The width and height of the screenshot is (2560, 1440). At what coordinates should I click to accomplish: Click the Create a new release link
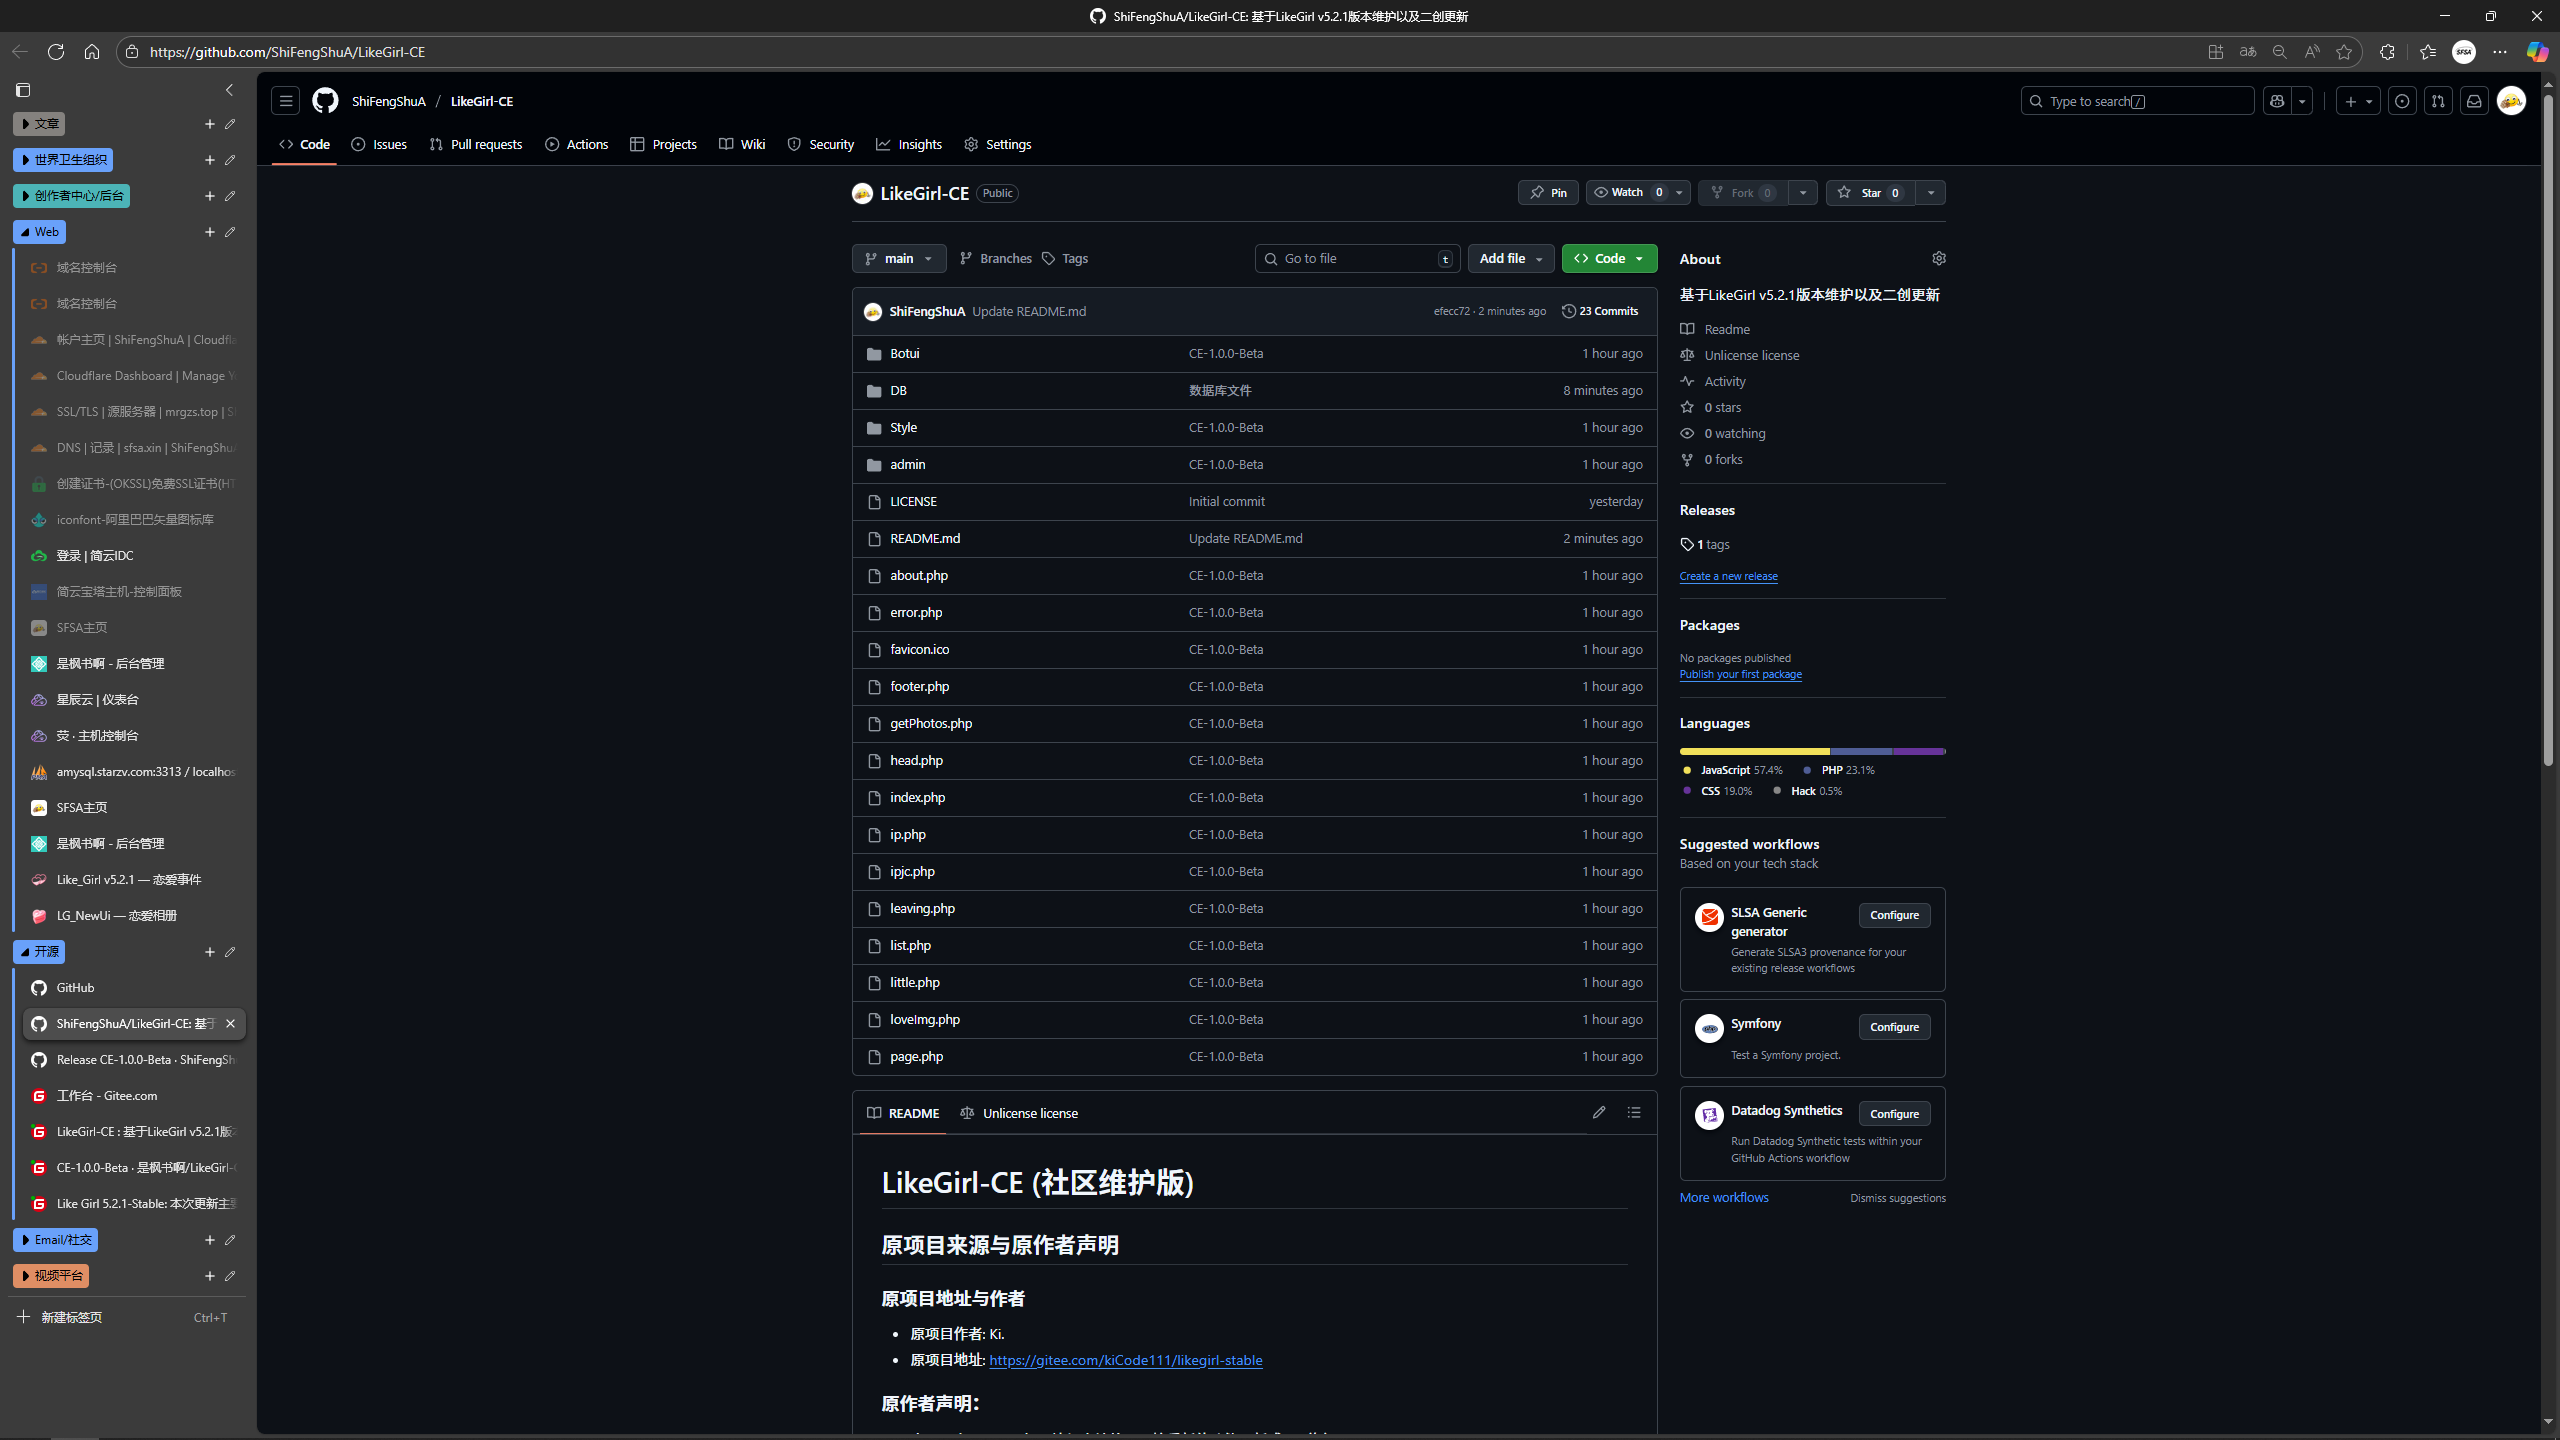(1728, 575)
